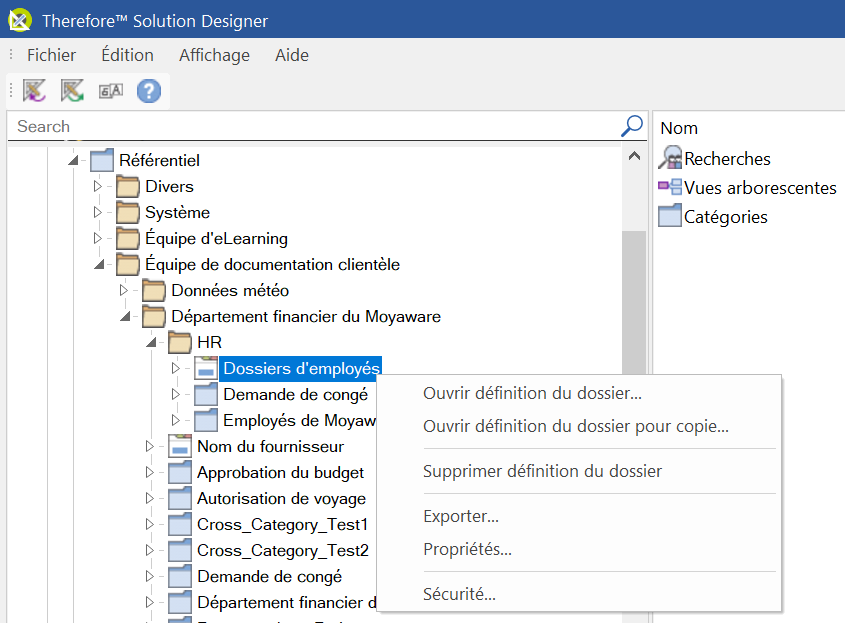Open the Aide menu
The image size is (845, 623).
pyautogui.click(x=292, y=55)
